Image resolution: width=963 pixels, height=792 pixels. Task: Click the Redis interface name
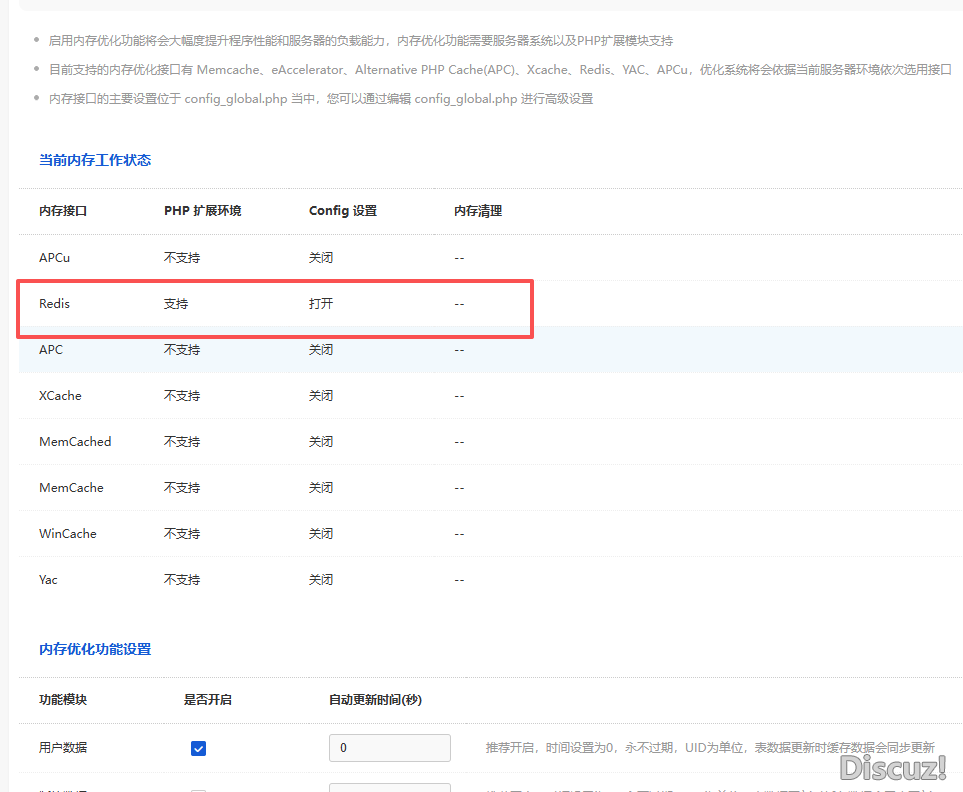click(x=55, y=304)
